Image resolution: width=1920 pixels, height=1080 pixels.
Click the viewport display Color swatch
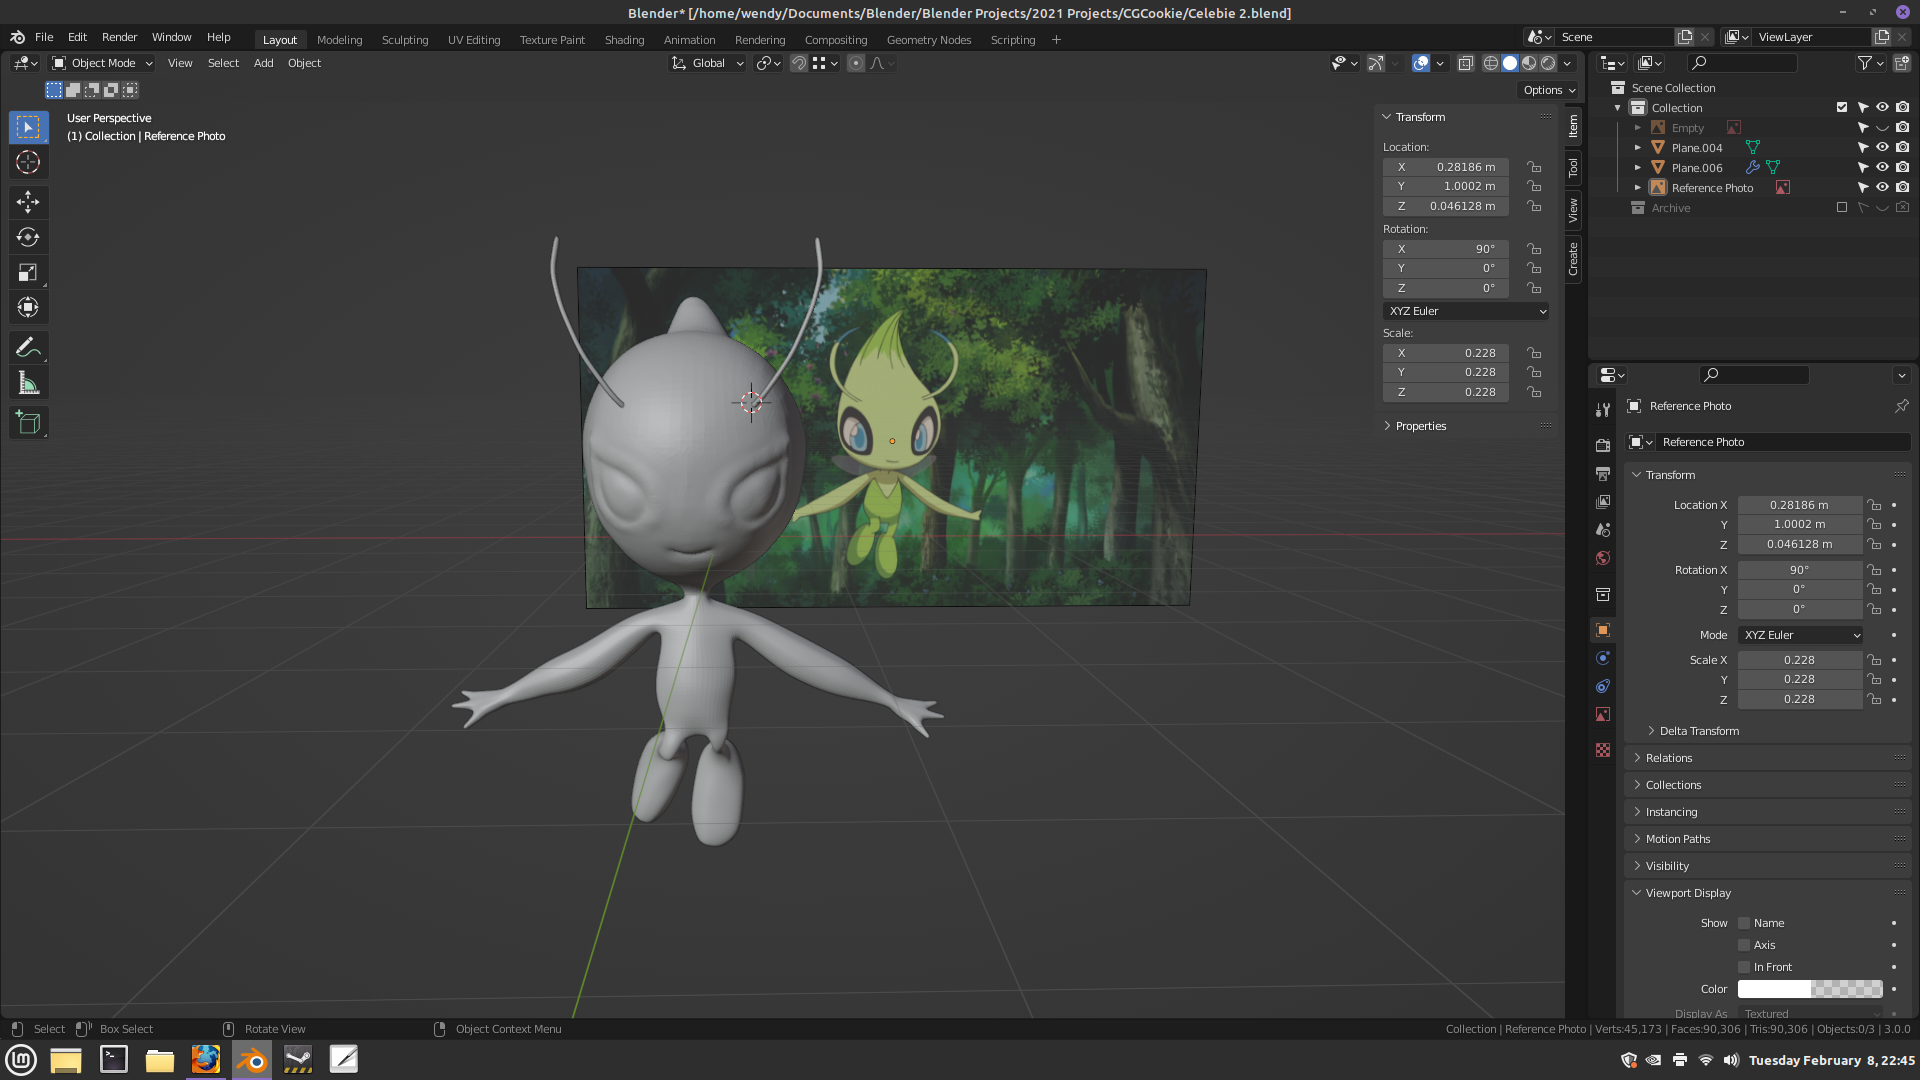click(x=1809, y=989)
